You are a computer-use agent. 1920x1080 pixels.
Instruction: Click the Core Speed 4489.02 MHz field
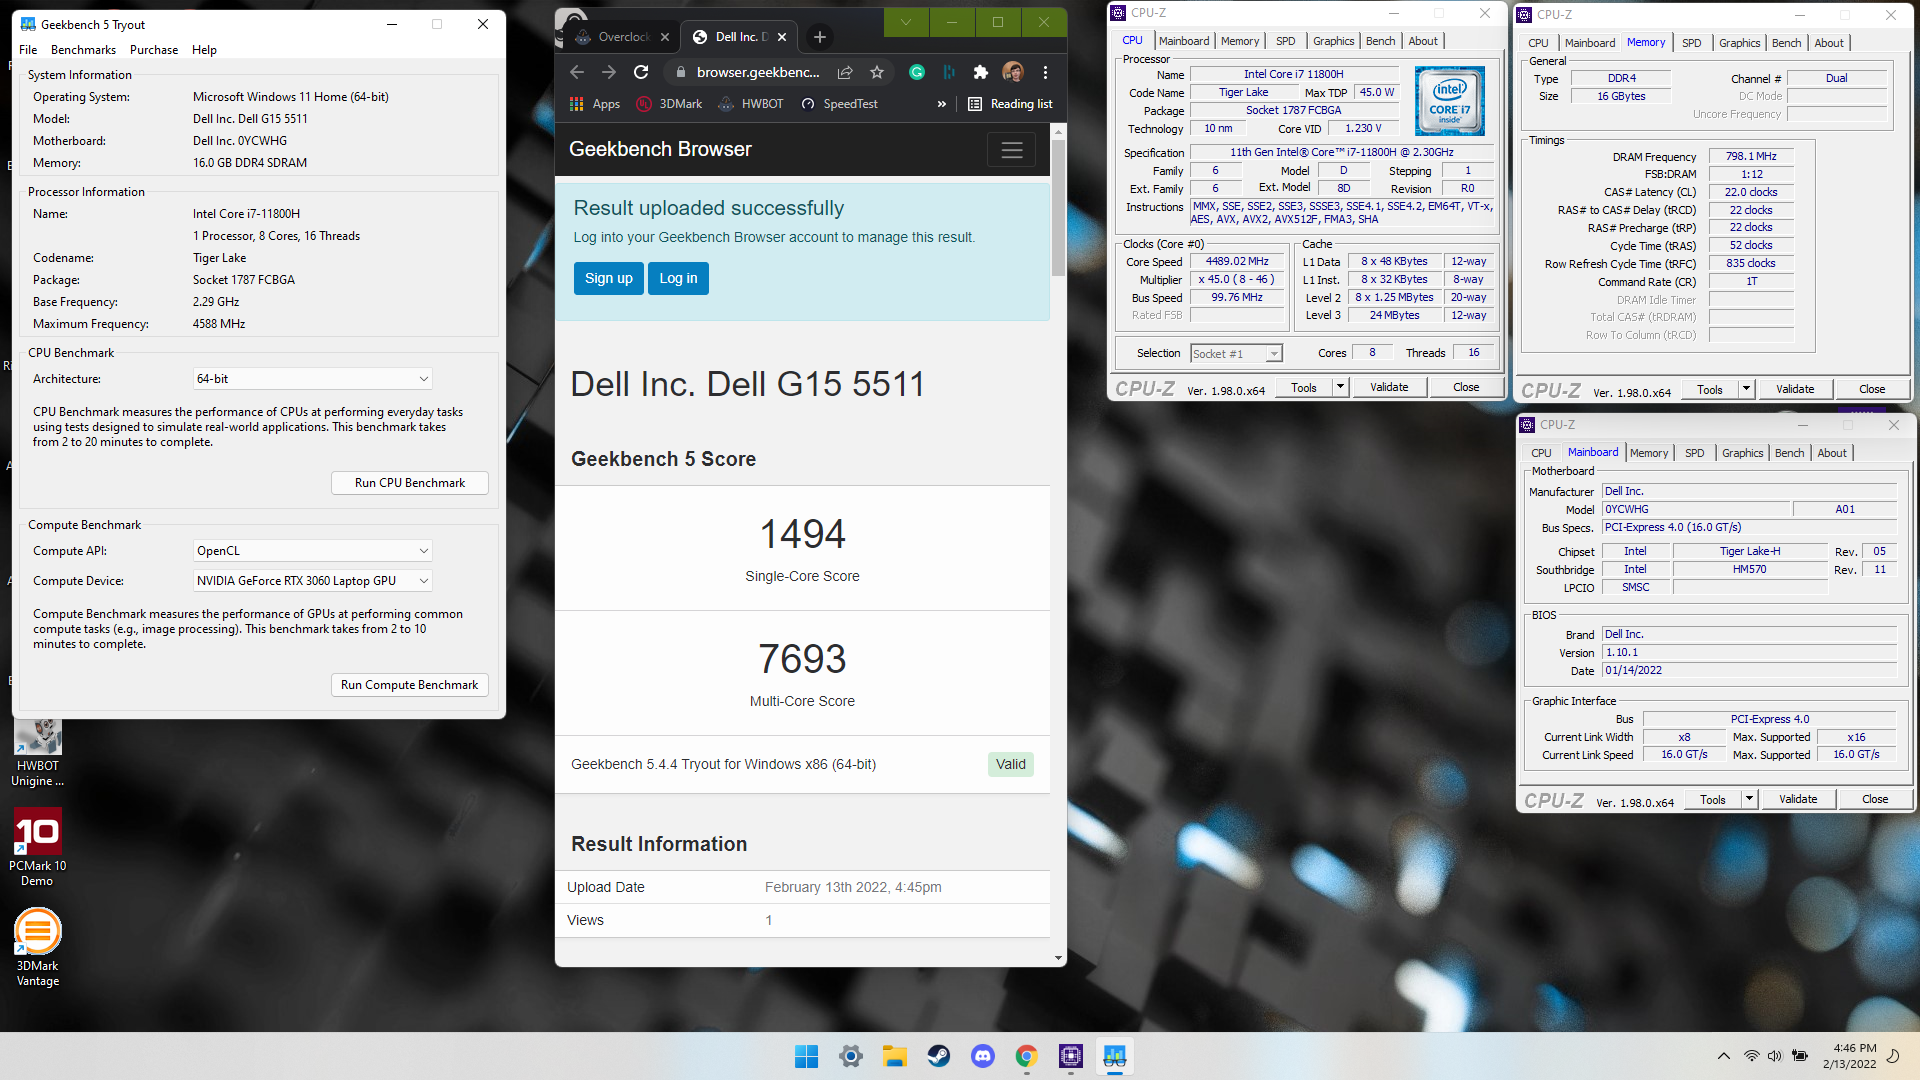pyautogui.click(x=1236, y=261)
